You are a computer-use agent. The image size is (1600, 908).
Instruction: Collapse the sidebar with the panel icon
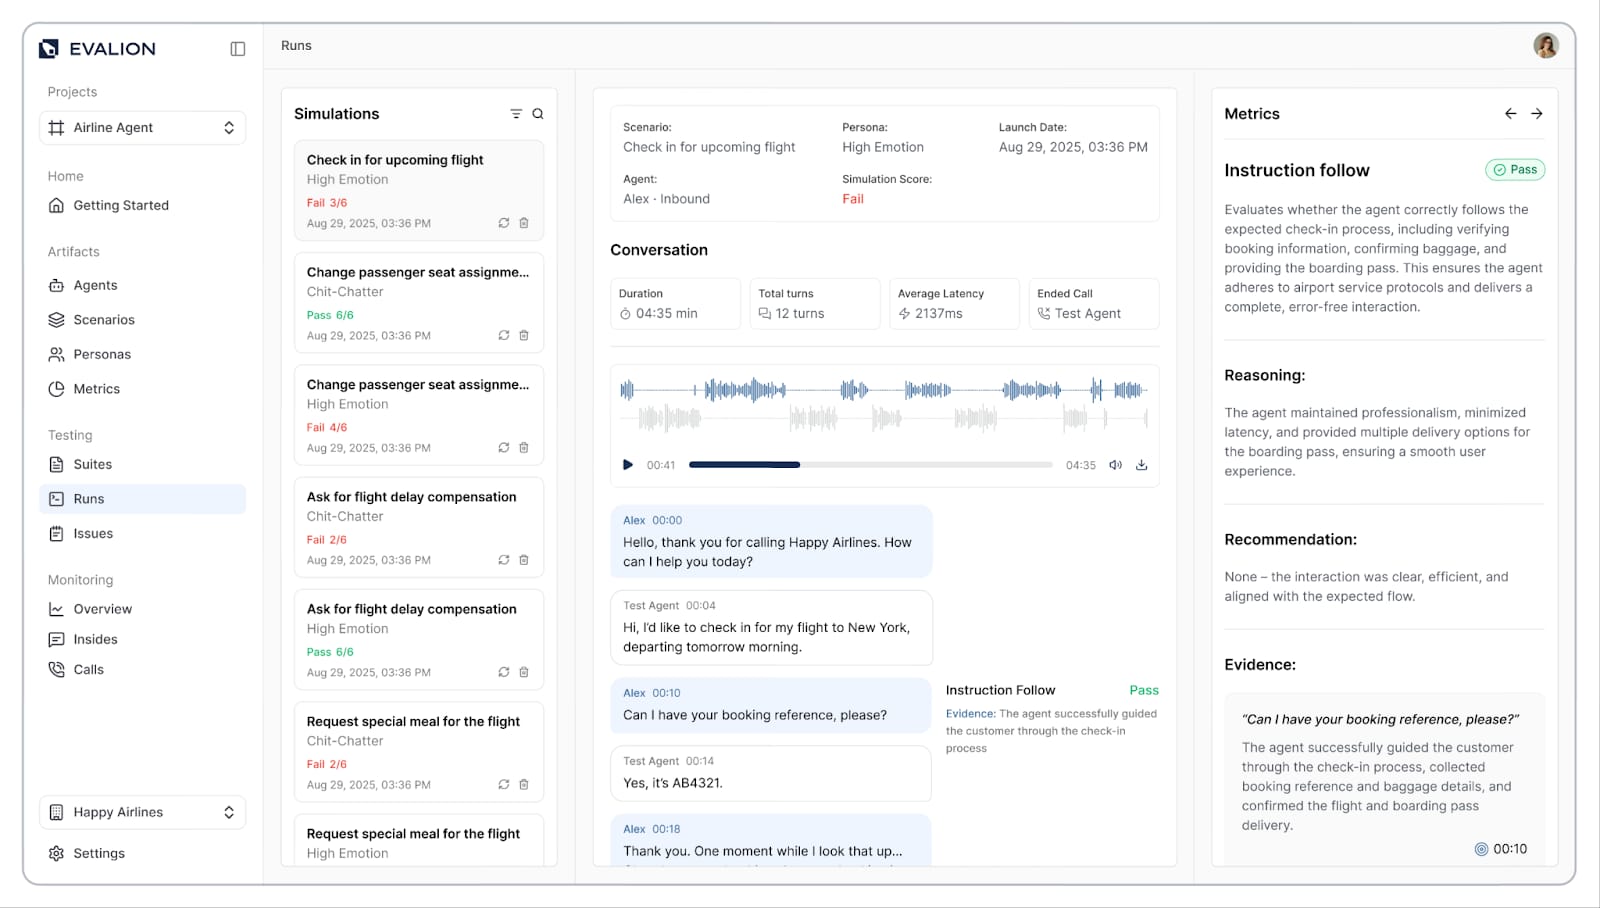237,49
